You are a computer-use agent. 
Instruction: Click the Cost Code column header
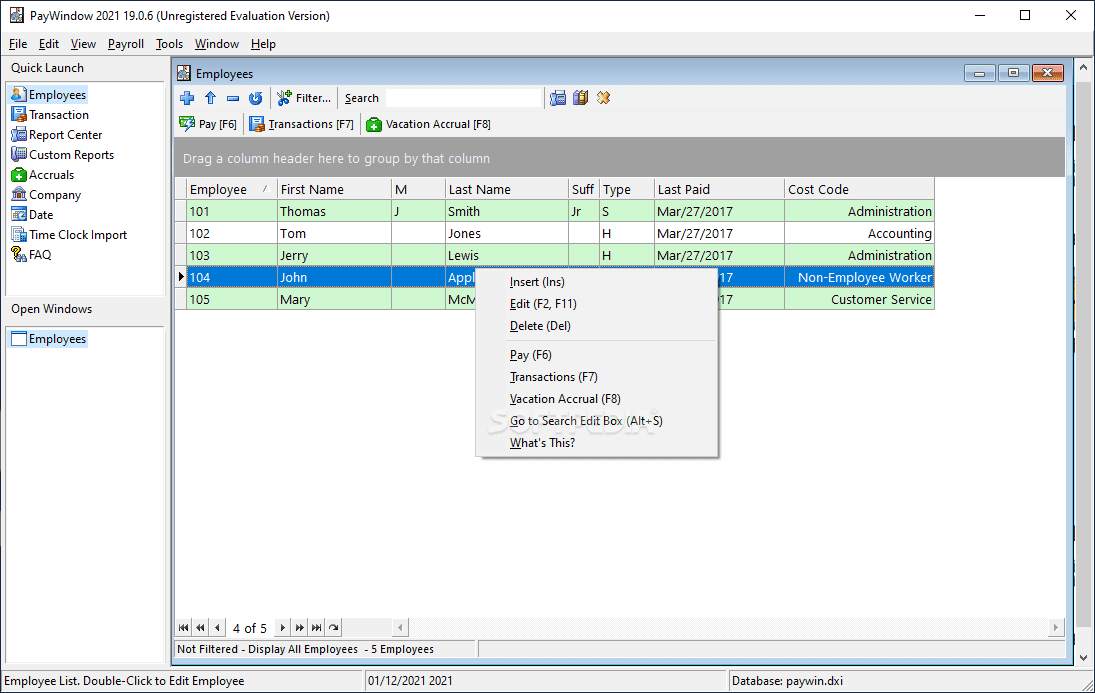(860, 189)
